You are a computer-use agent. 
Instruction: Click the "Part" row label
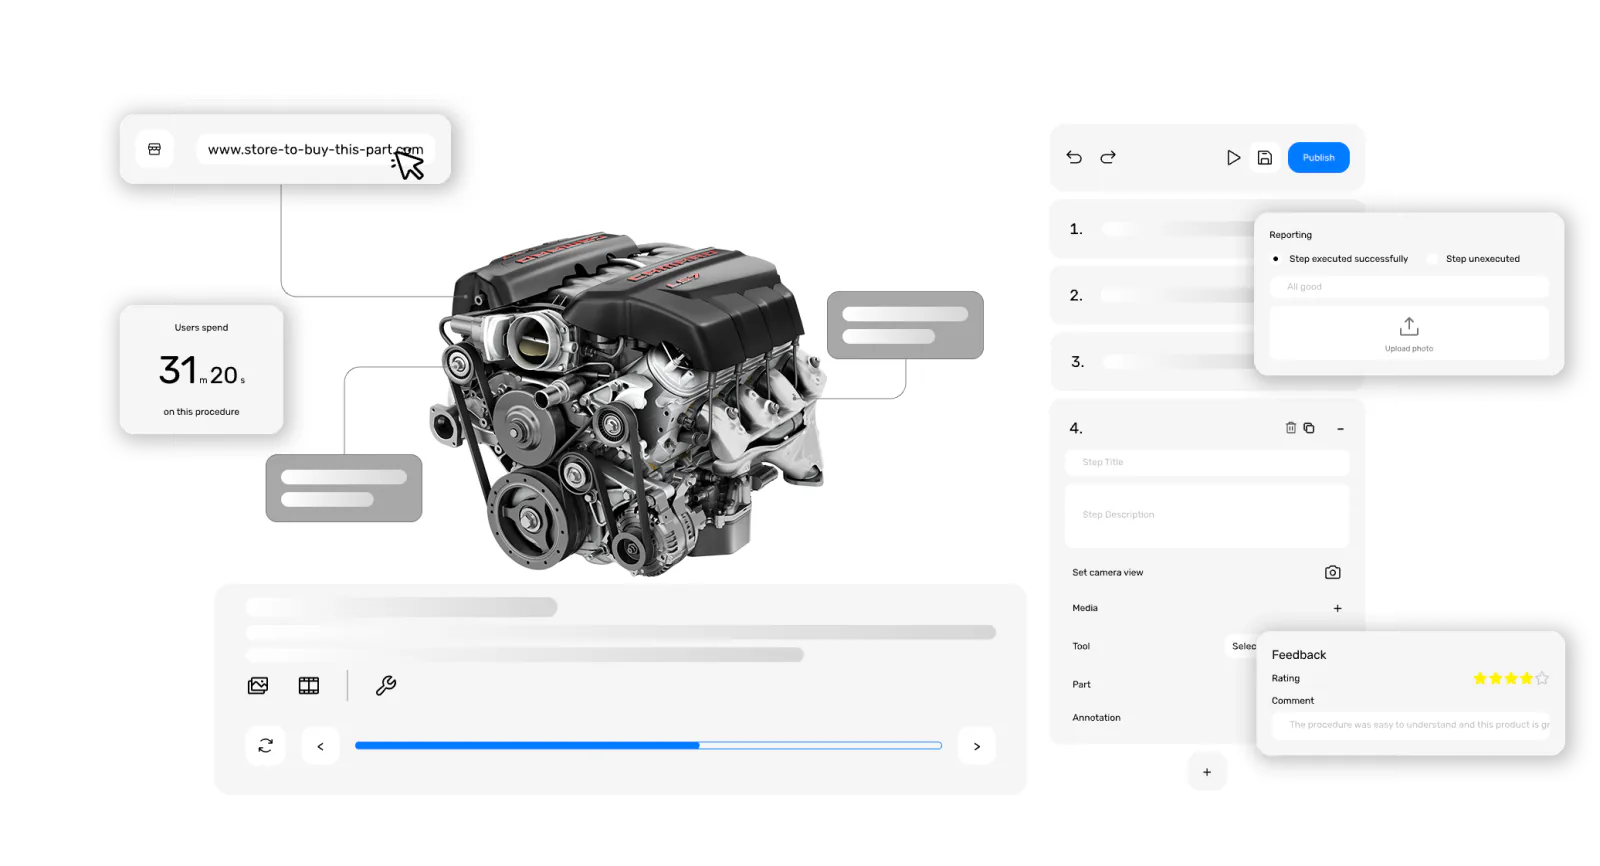(1081, 685)
